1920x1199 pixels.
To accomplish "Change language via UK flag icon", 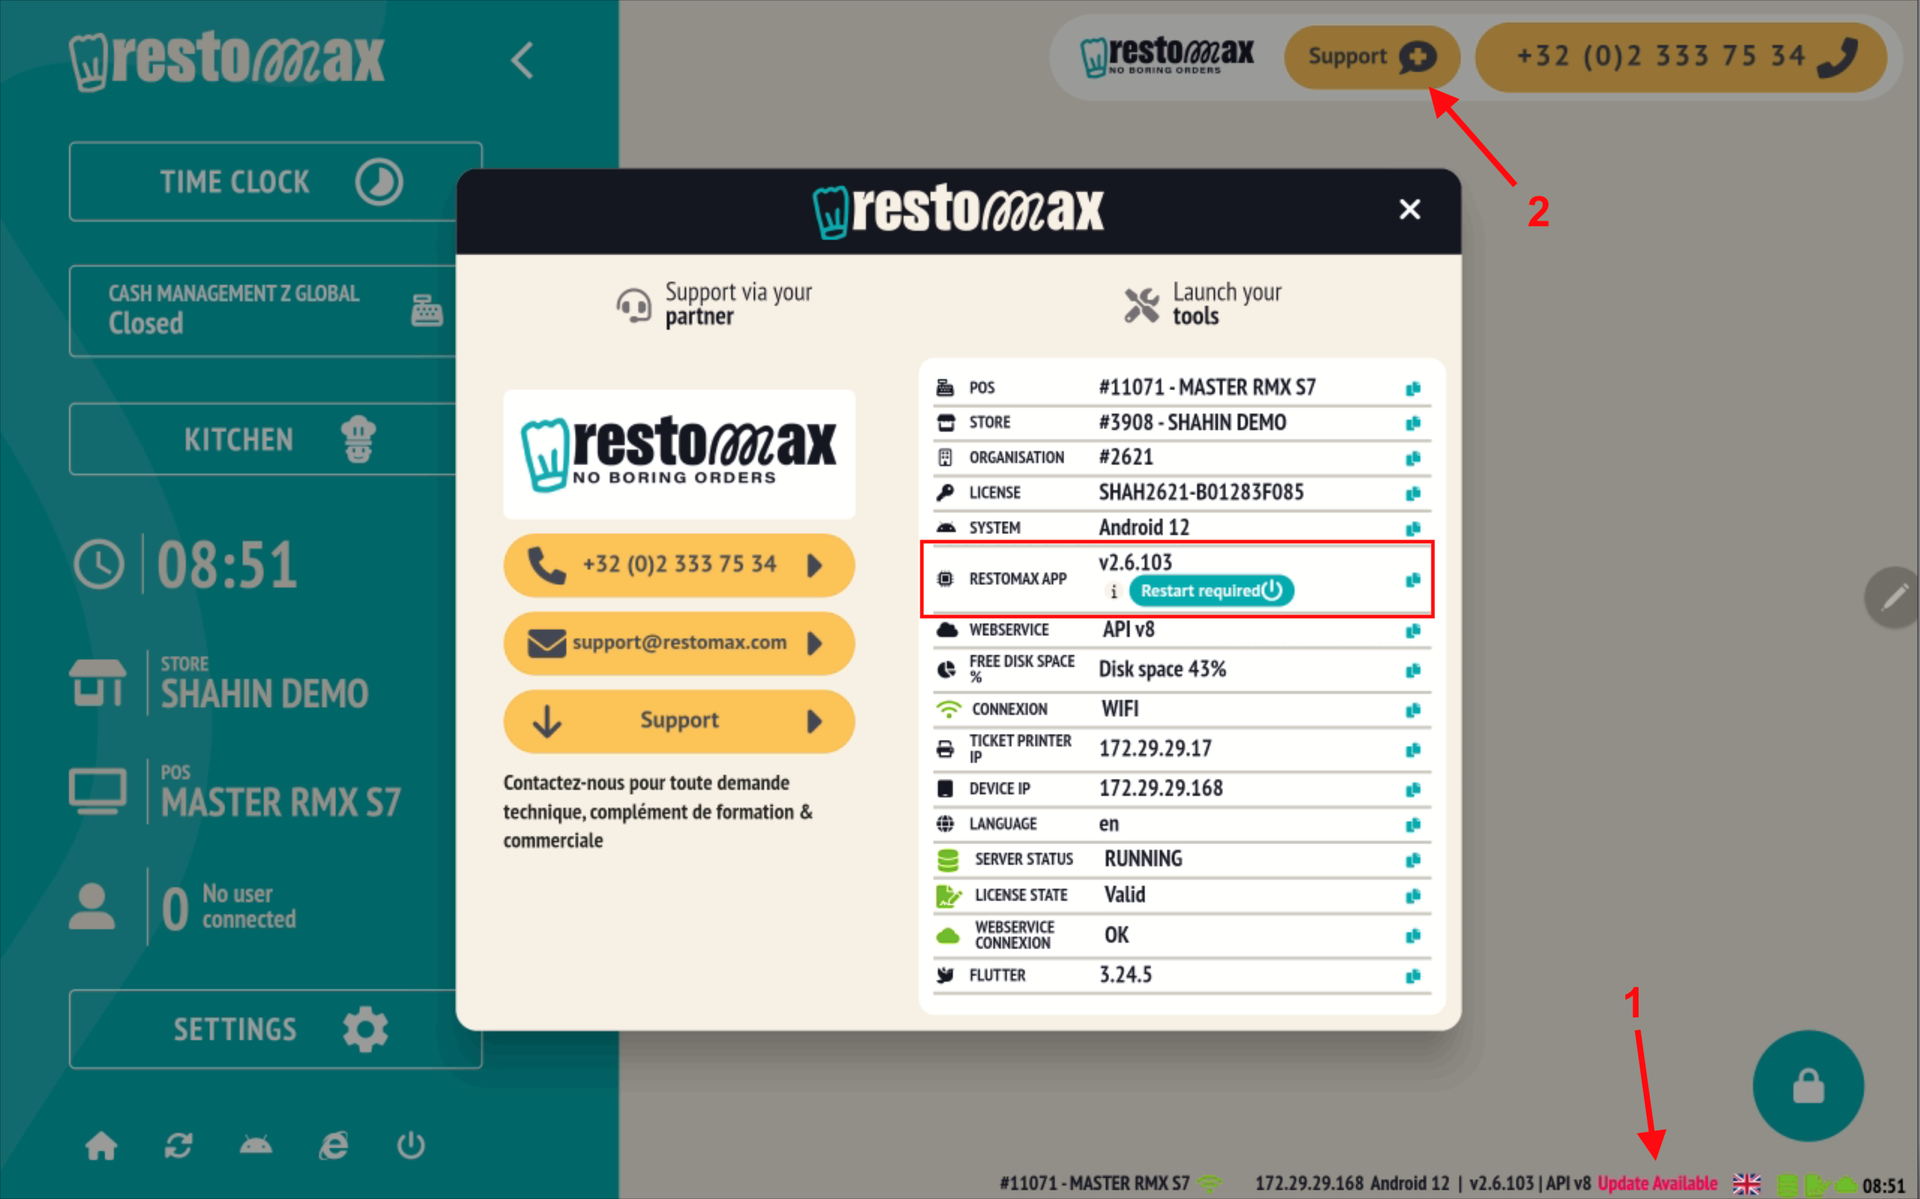I will [x=1746, y=1184].
